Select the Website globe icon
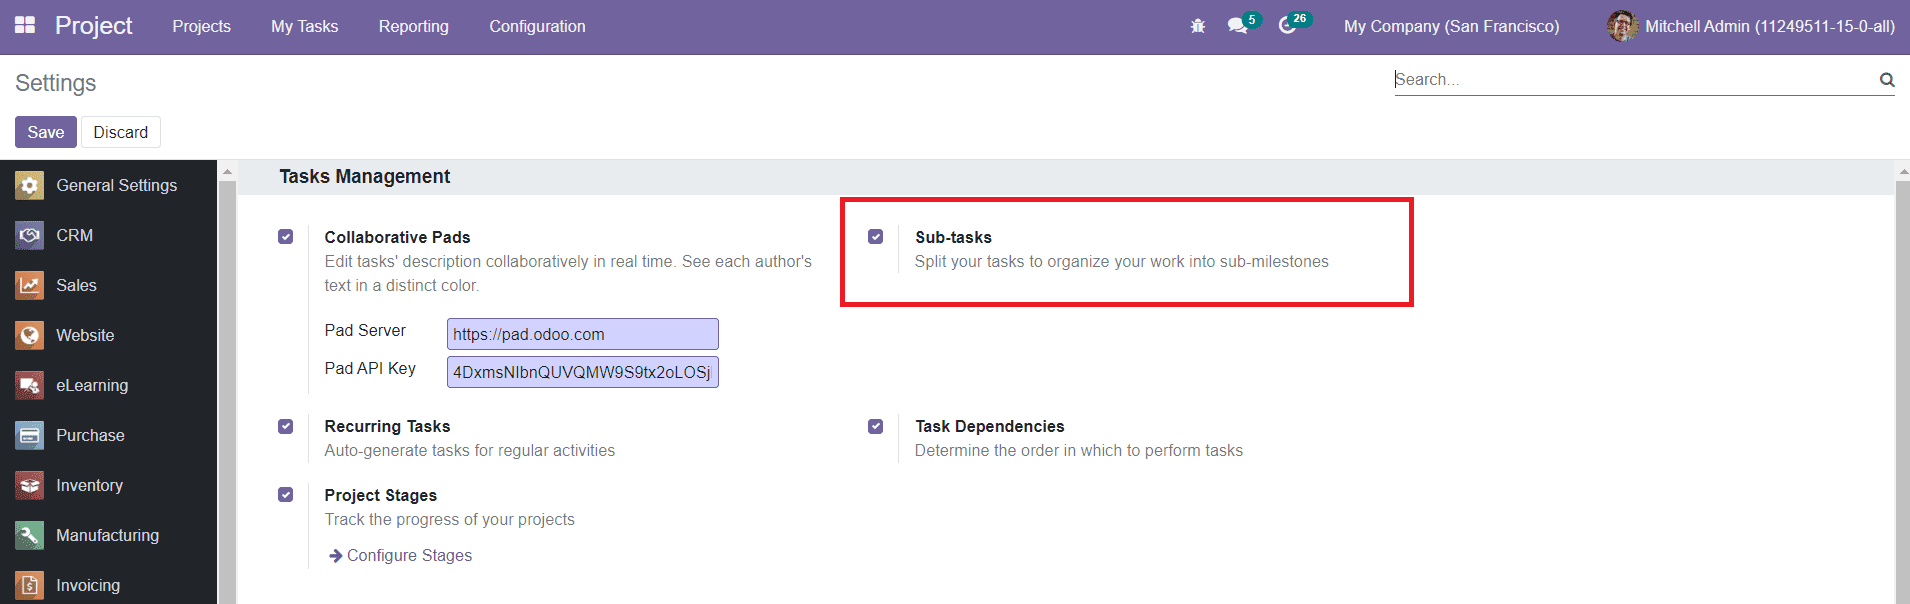 [30, 335]
